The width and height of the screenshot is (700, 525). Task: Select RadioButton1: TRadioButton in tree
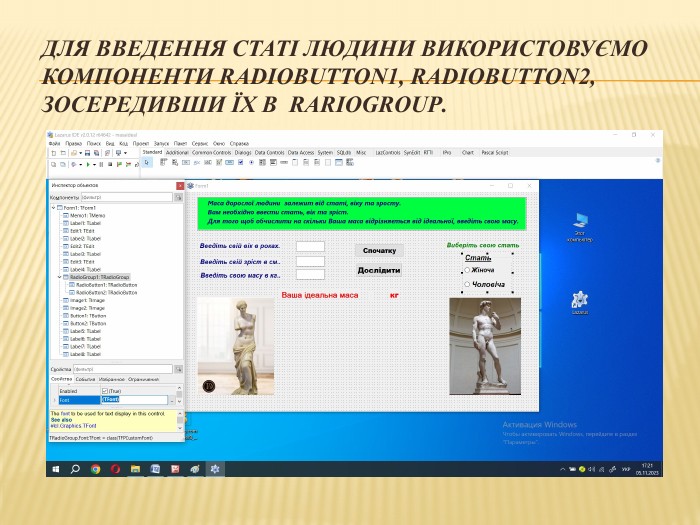(x=107, y=285)
